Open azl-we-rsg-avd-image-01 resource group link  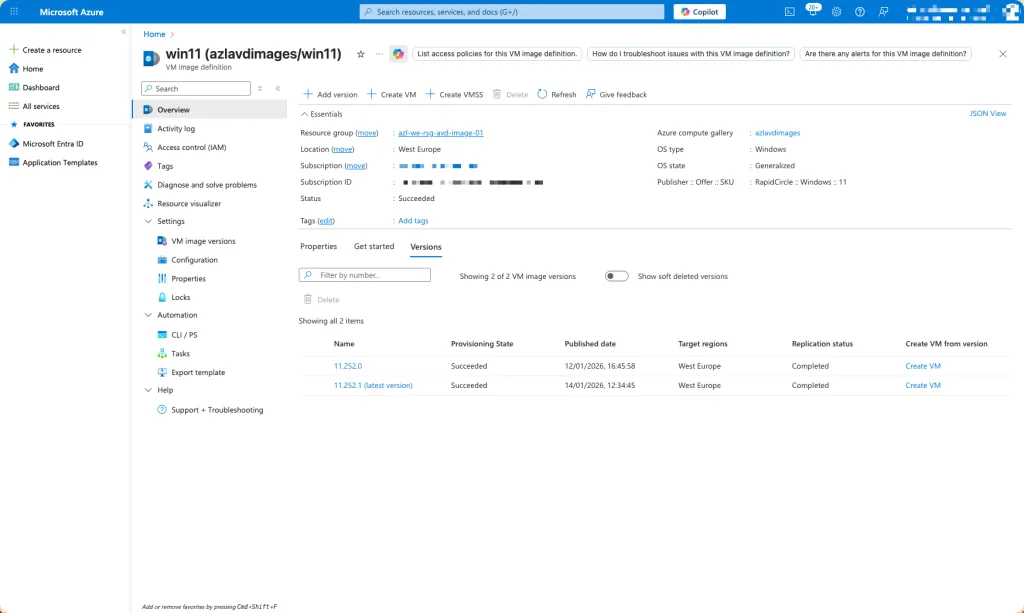coord(440,133)
